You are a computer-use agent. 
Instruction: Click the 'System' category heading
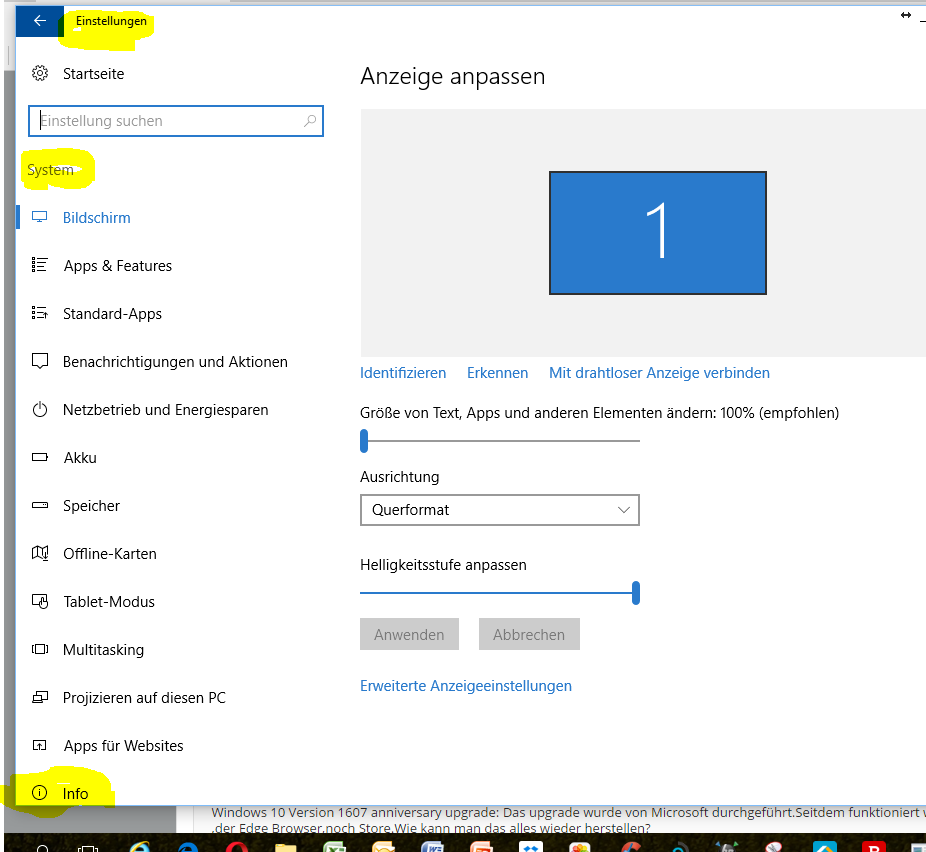(50, 170)
